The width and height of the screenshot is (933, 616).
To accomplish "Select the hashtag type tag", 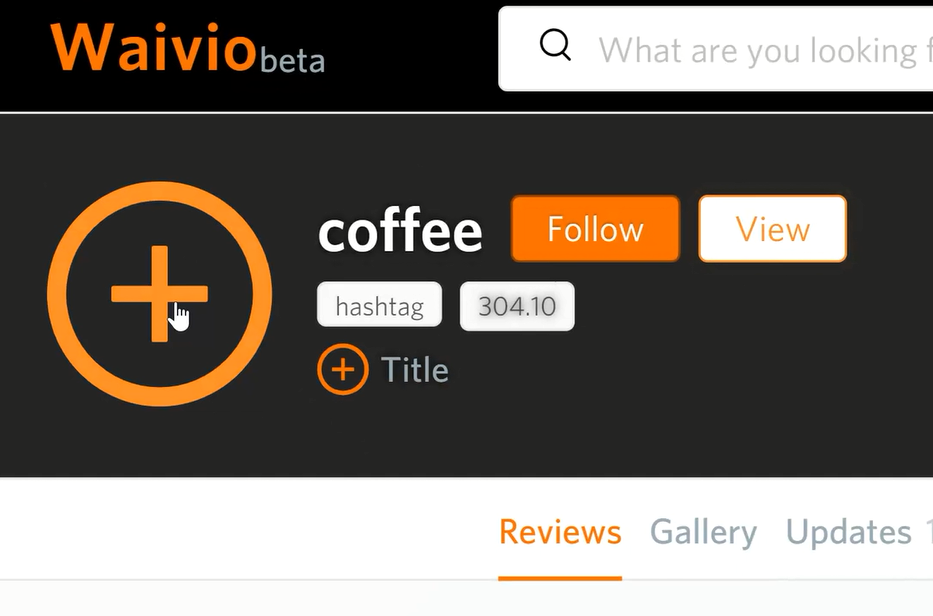I will (379, 306).
